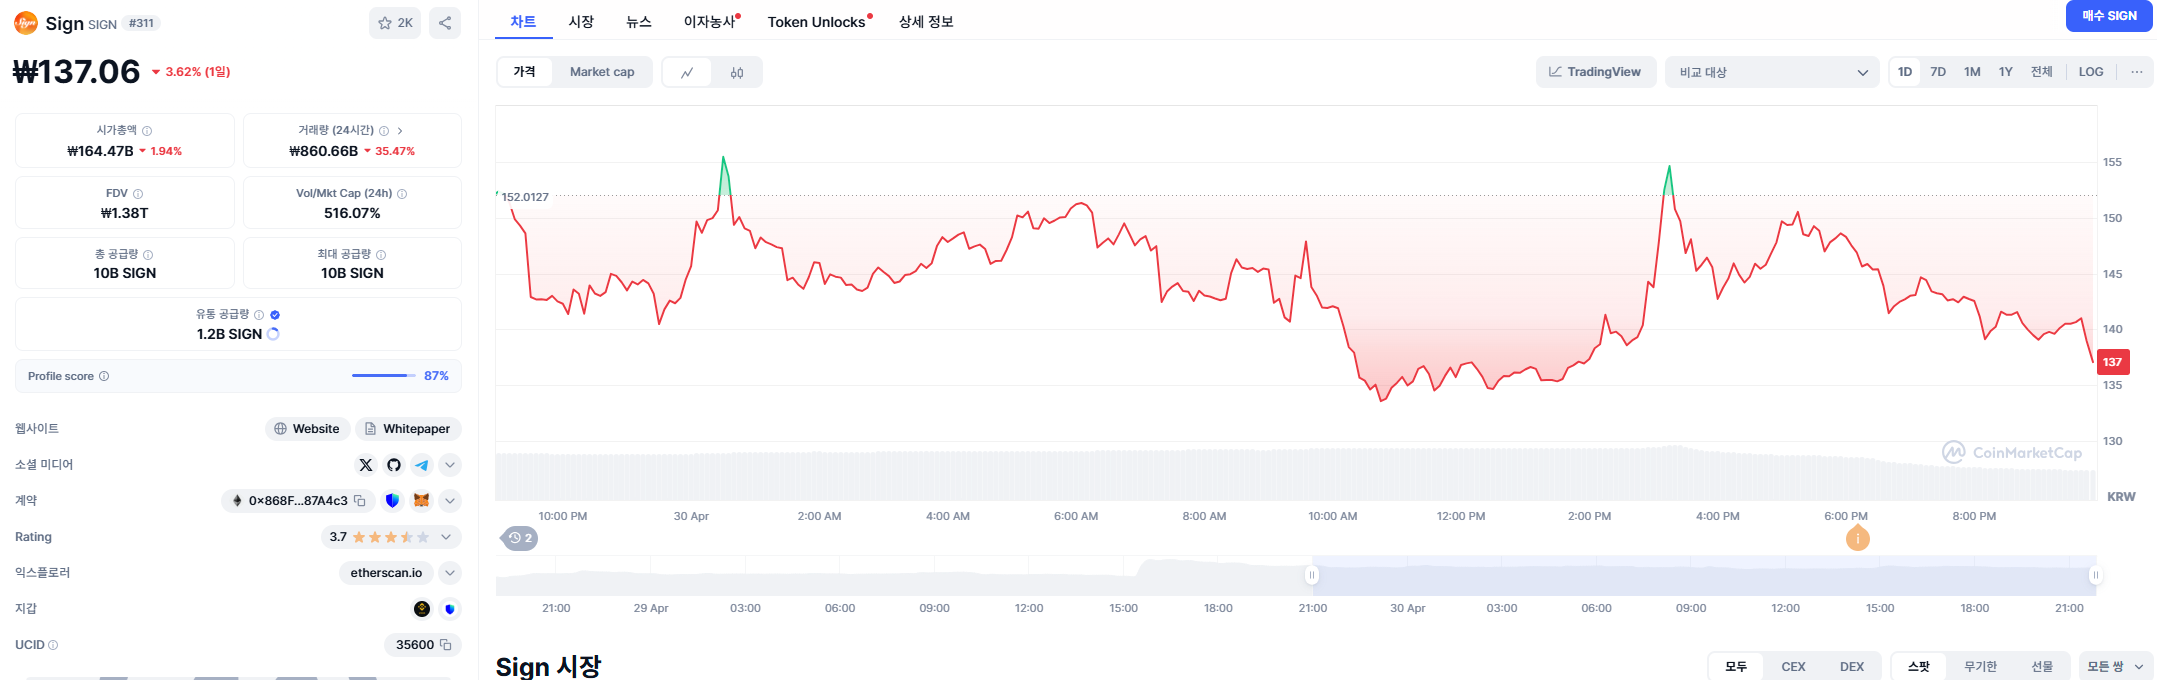Open 차트 tab
This screenshot has width=2157, height=680.
tap(523, 22)
